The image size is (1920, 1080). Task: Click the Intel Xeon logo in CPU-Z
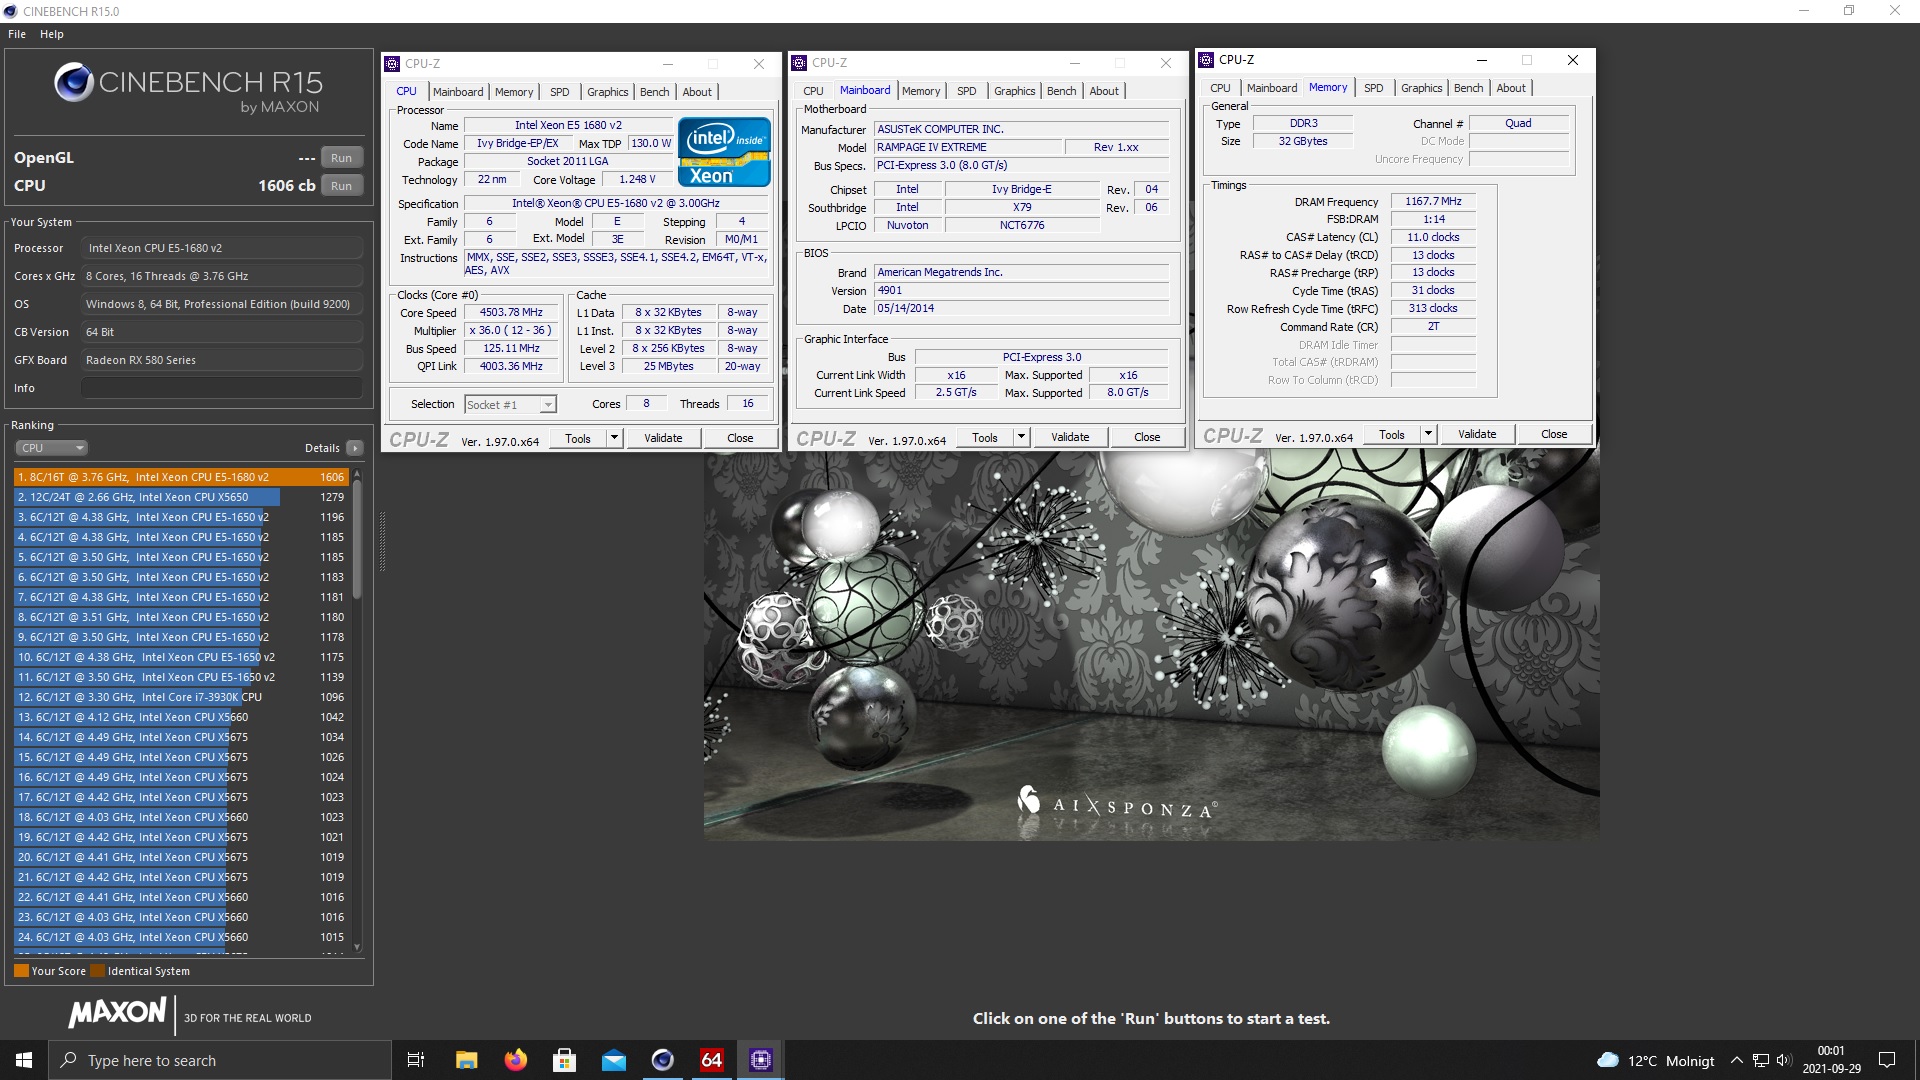point(724,152)
